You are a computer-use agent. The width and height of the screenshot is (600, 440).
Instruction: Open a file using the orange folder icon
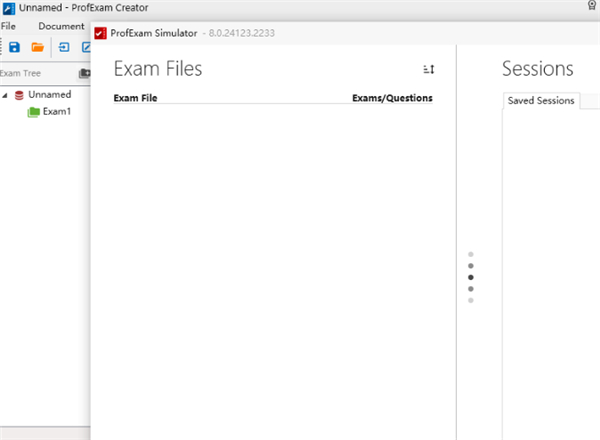(x=38, y=47)
